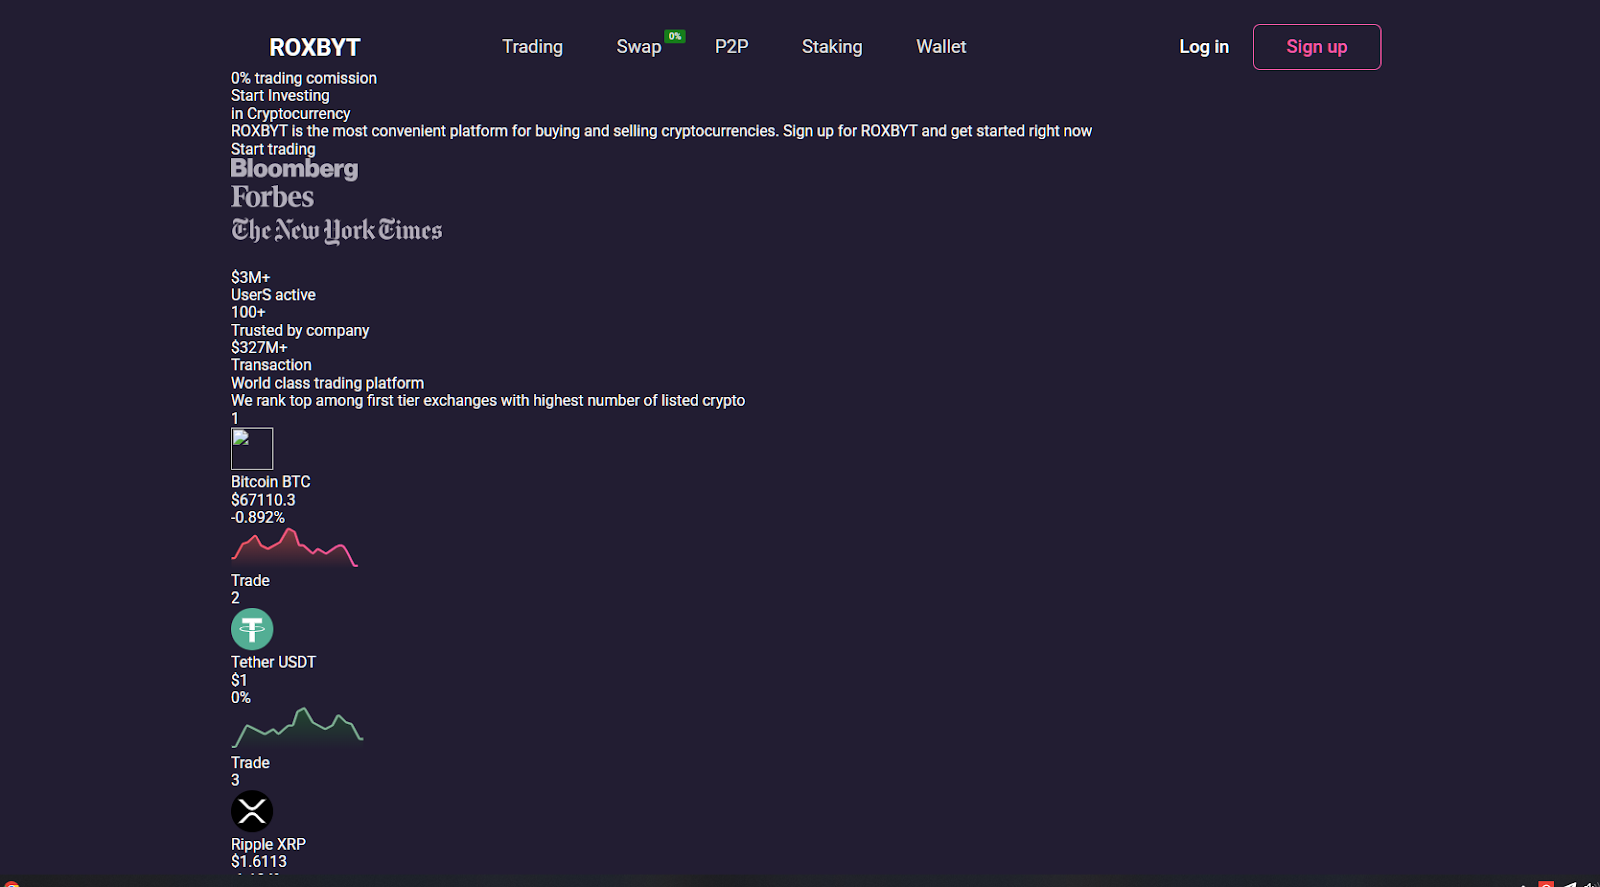Click rank number 3 above Ripple
This screenshot has height=887, width=1600.
coord(235,780)
